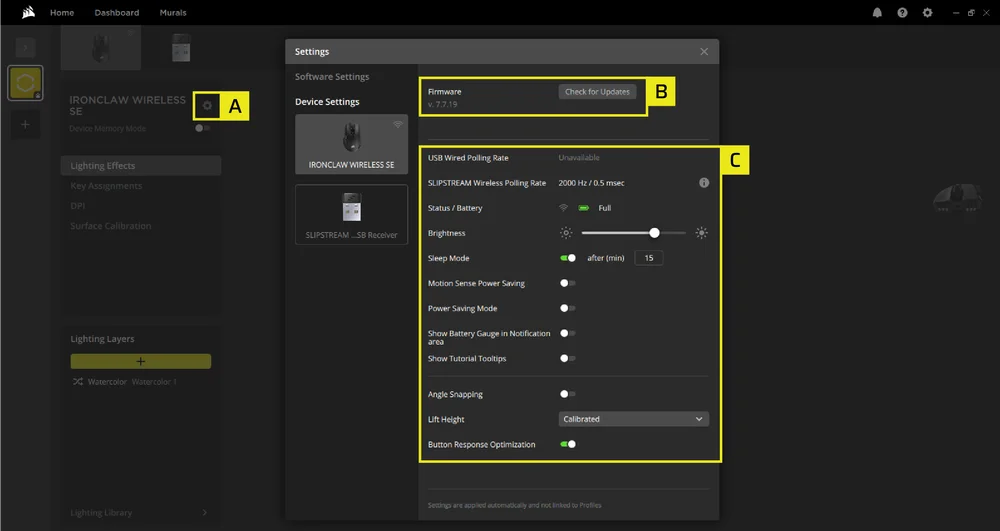The width and height of the screenshot is (1000, 531).
Task: Click the wireless signal icon in Status / Battery row
Action: pyautogui.click(x=563, y=208)
